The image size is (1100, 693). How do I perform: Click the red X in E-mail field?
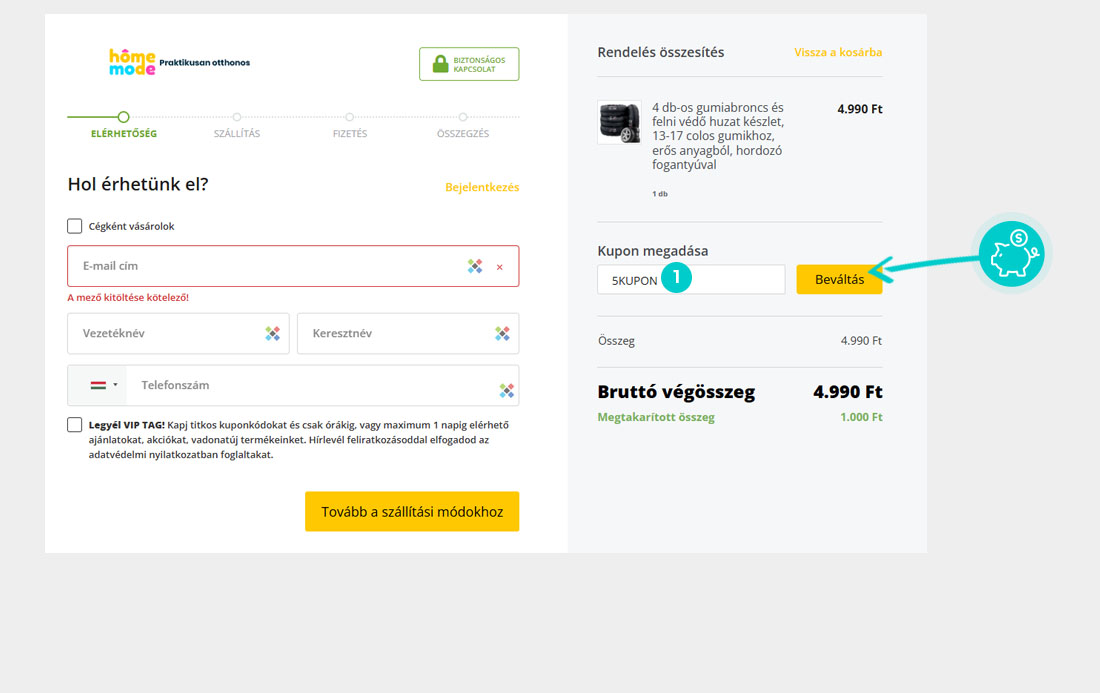[x=500, y=267]
